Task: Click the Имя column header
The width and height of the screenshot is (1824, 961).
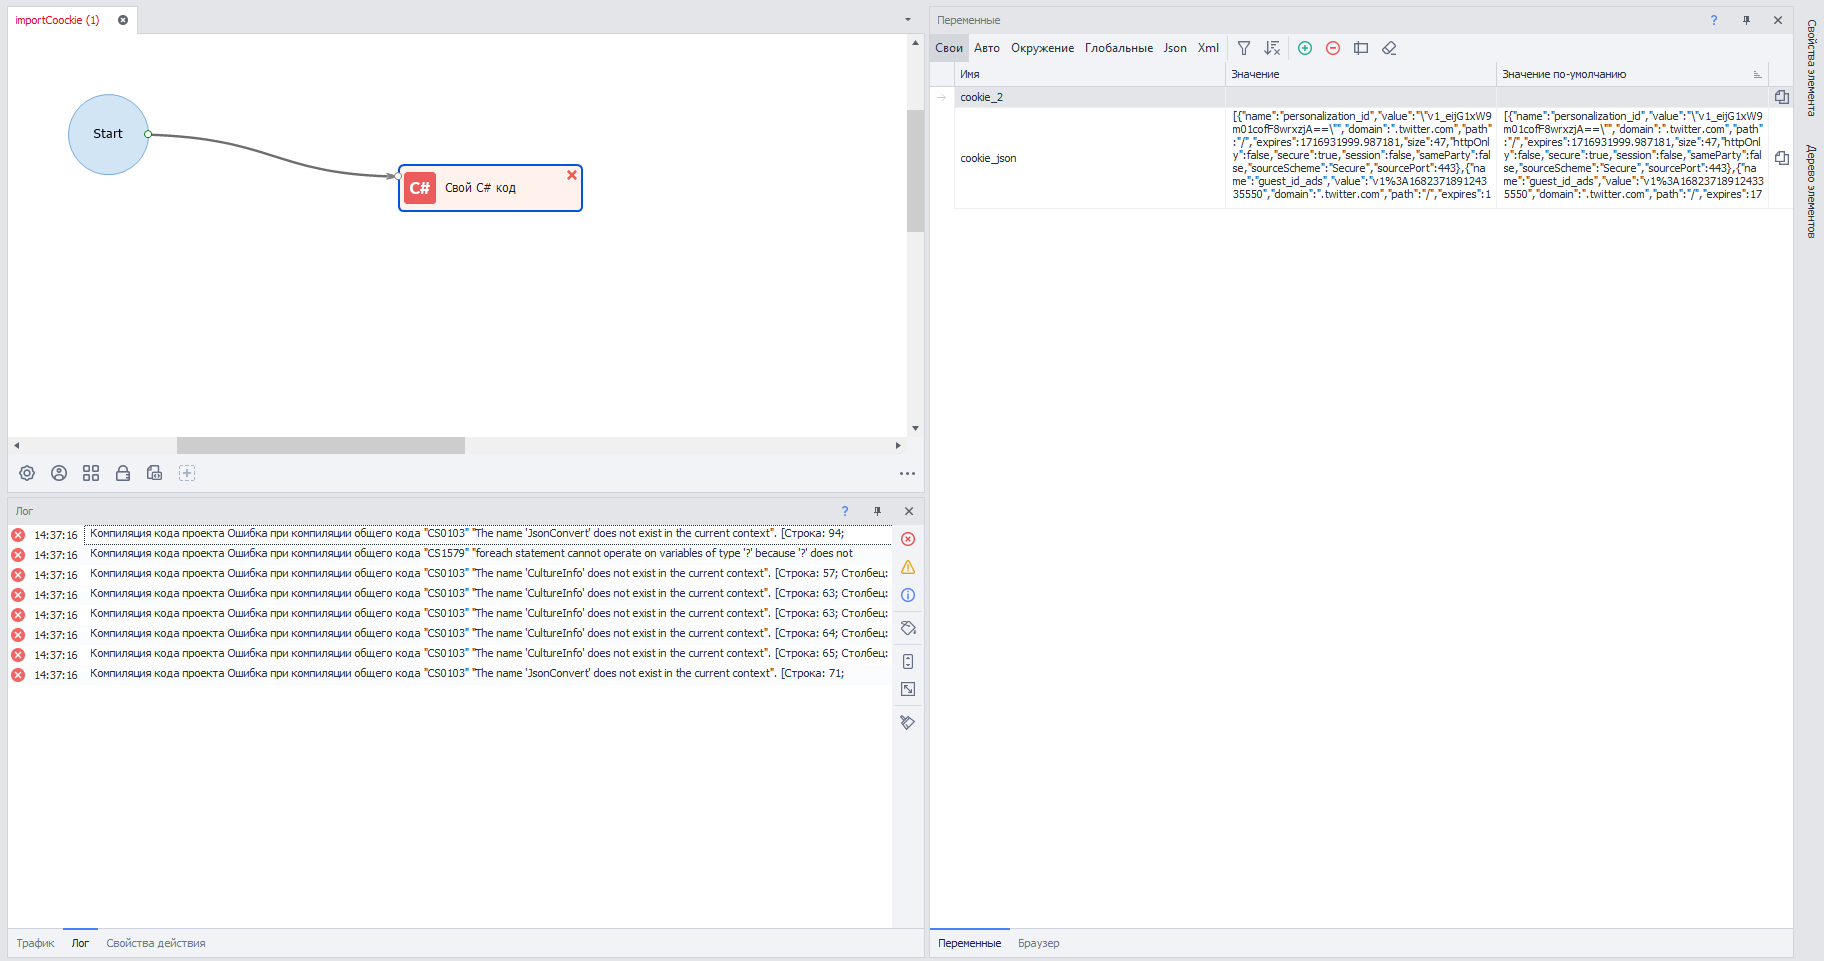Action: [1090, 74]
